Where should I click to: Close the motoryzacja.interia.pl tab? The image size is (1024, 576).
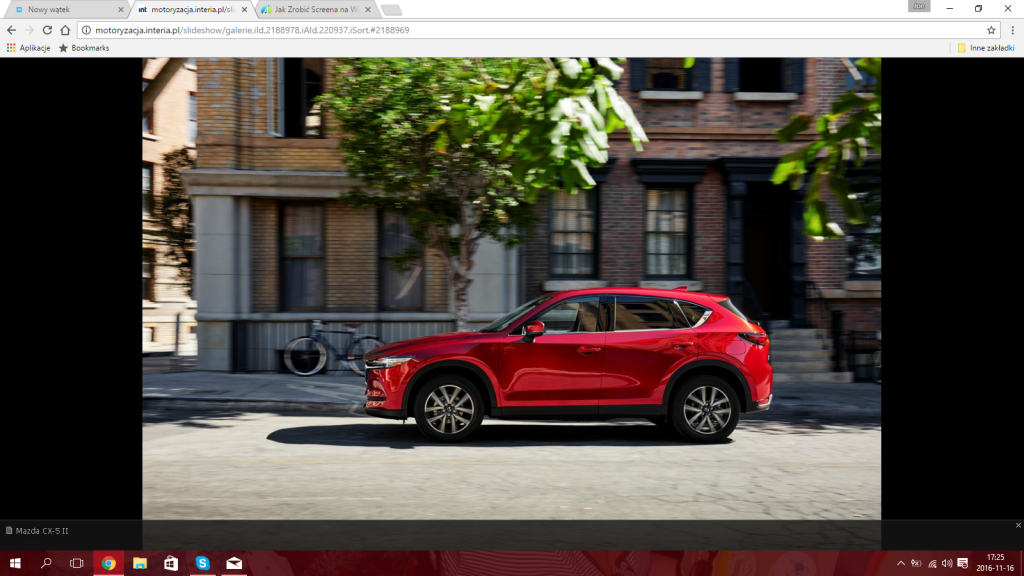[244, 9]
